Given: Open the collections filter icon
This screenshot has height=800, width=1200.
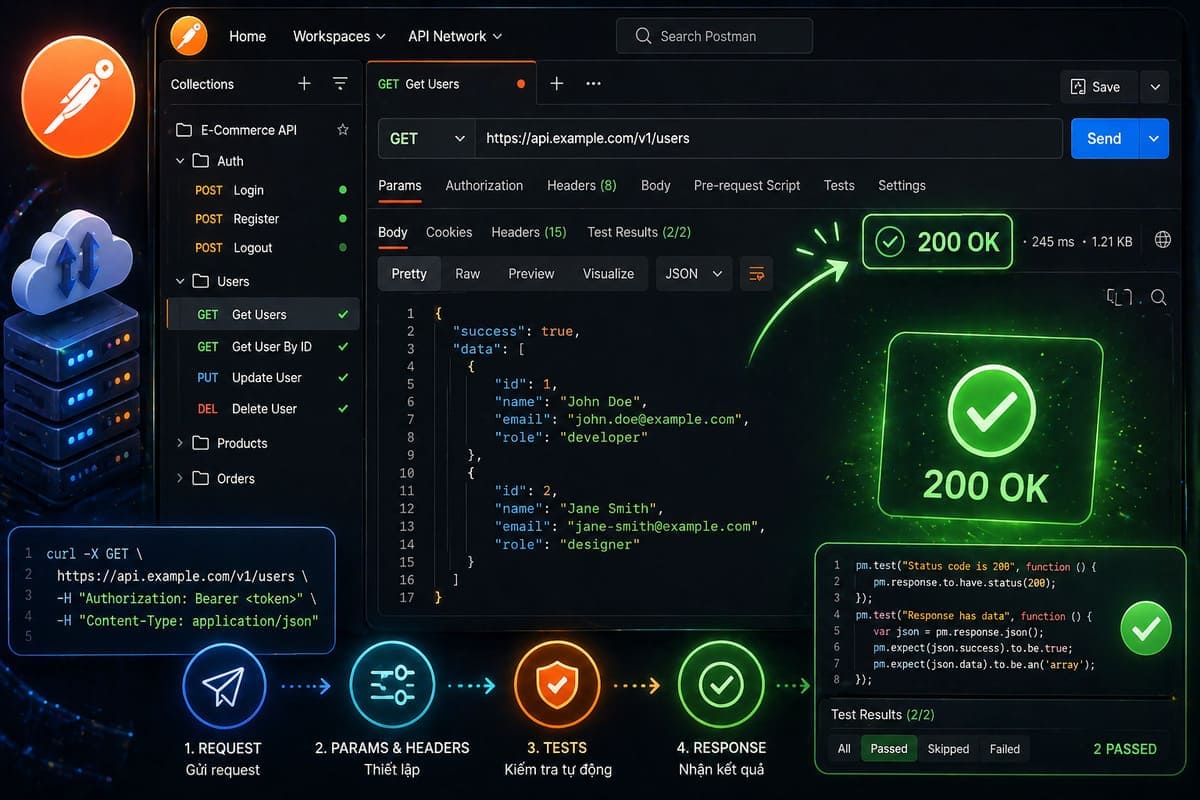Looking at the screenshot, I should [x=340, y=84].
